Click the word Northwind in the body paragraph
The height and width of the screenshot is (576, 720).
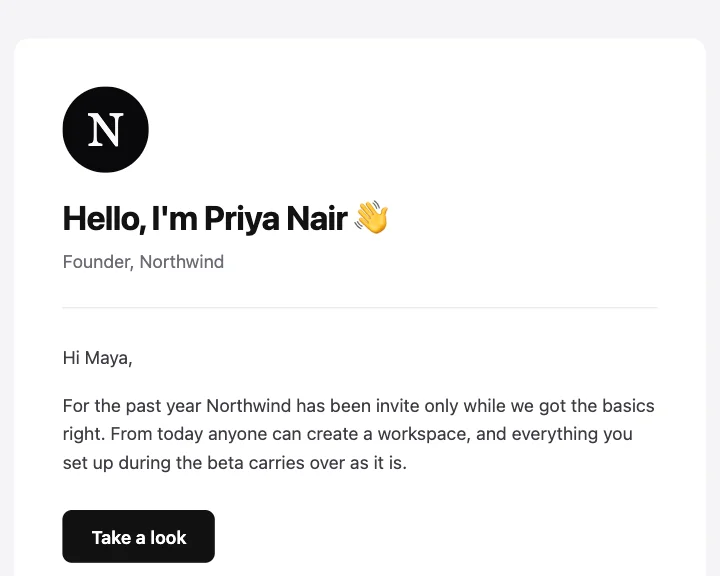pyautogui.click(x=248, y=406)
